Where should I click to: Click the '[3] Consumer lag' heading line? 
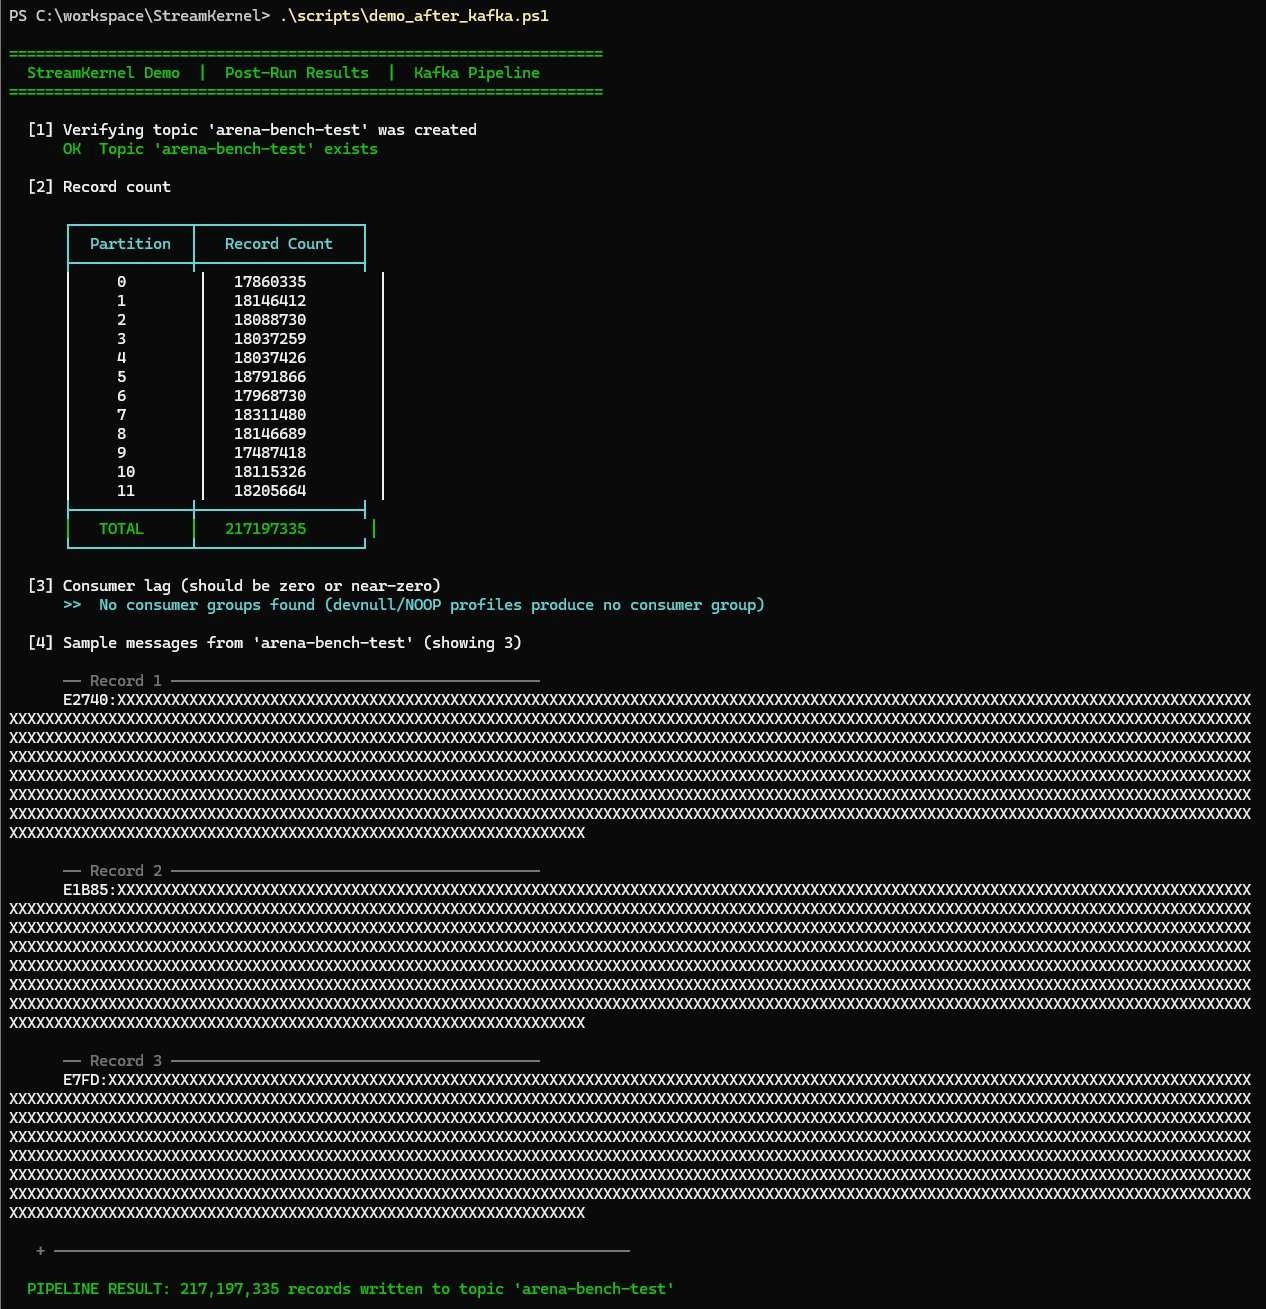[x=234, y=586]
